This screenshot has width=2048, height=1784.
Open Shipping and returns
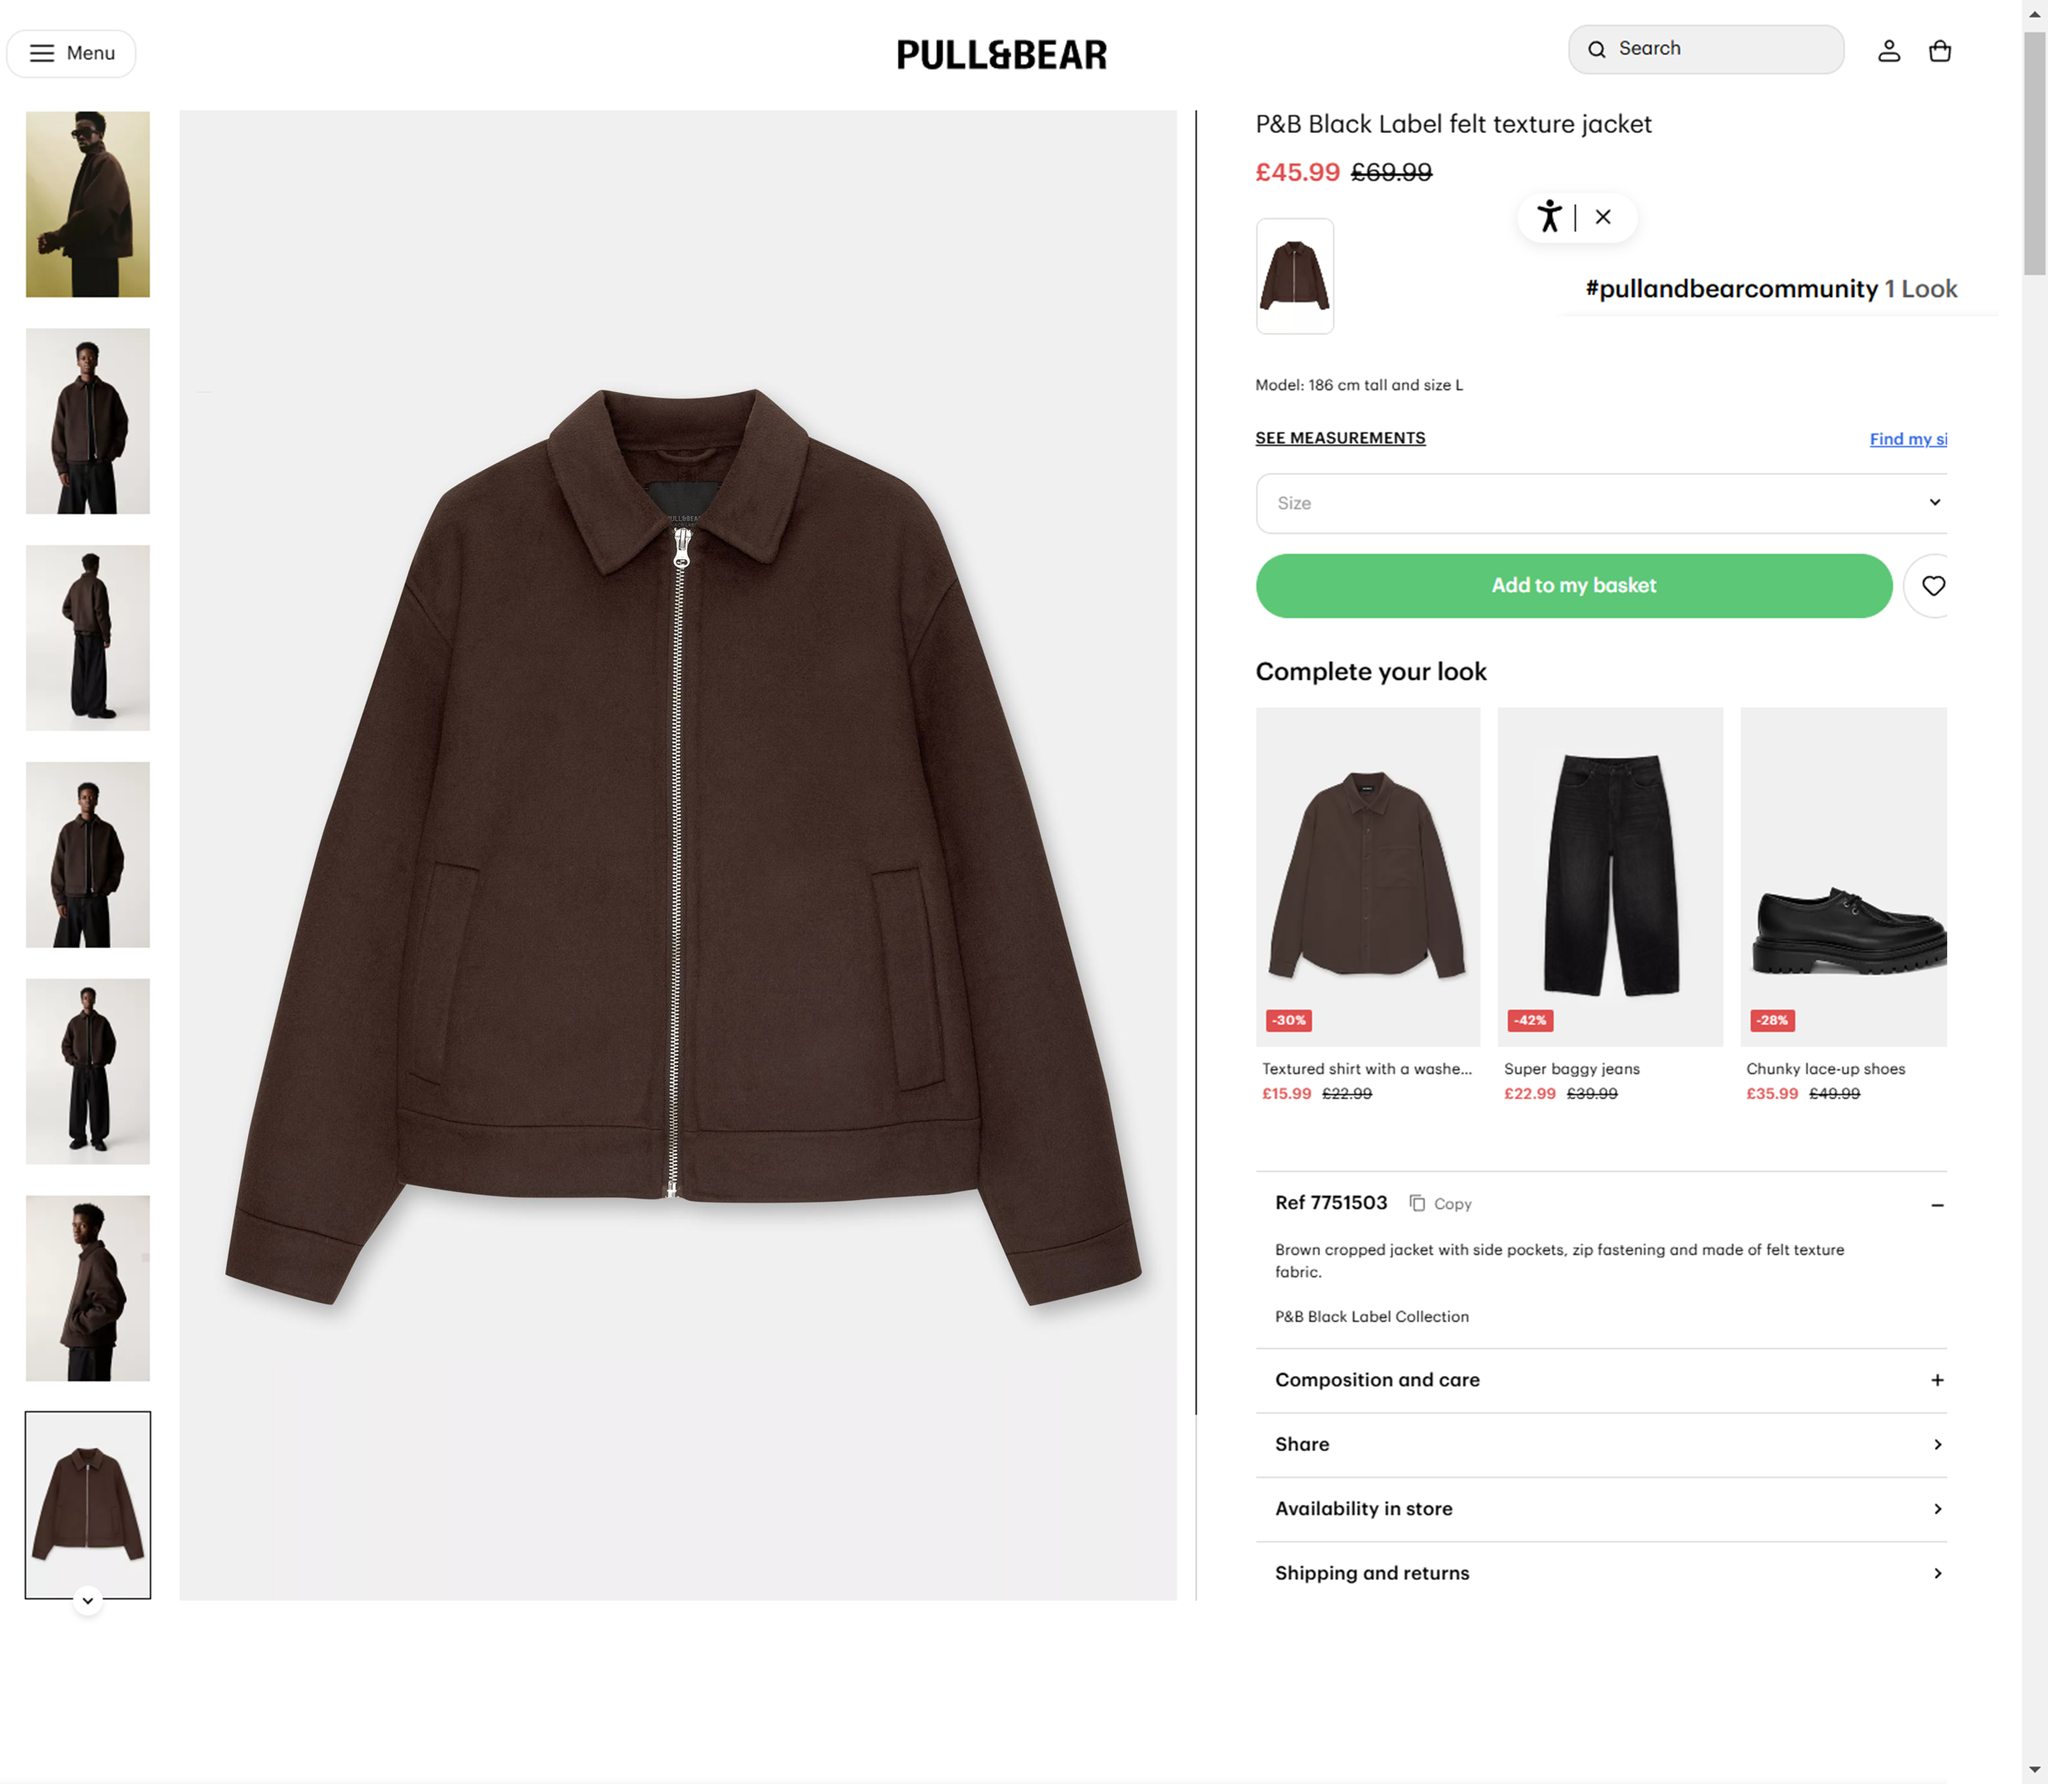pyautogui.click(x=1600, y=1573)
